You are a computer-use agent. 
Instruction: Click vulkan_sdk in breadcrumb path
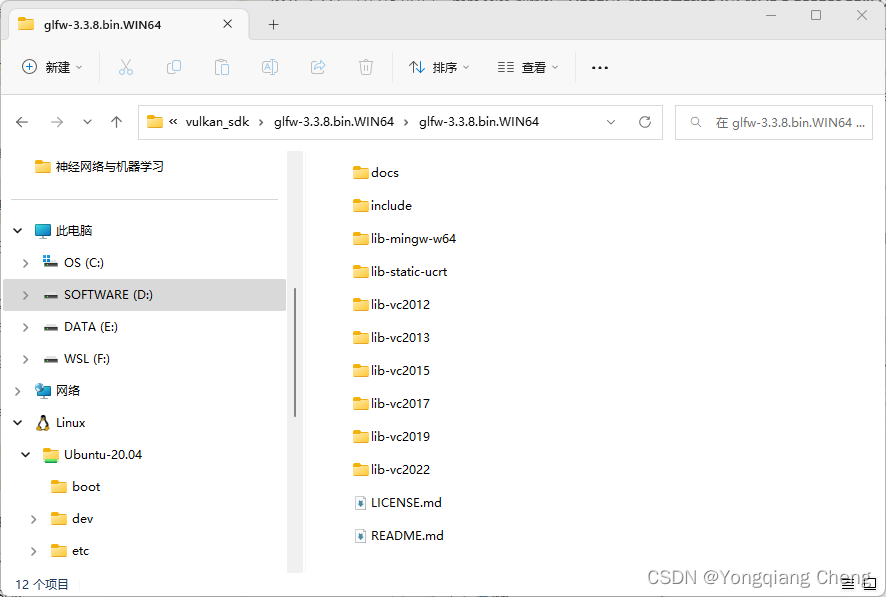[217, 122]
